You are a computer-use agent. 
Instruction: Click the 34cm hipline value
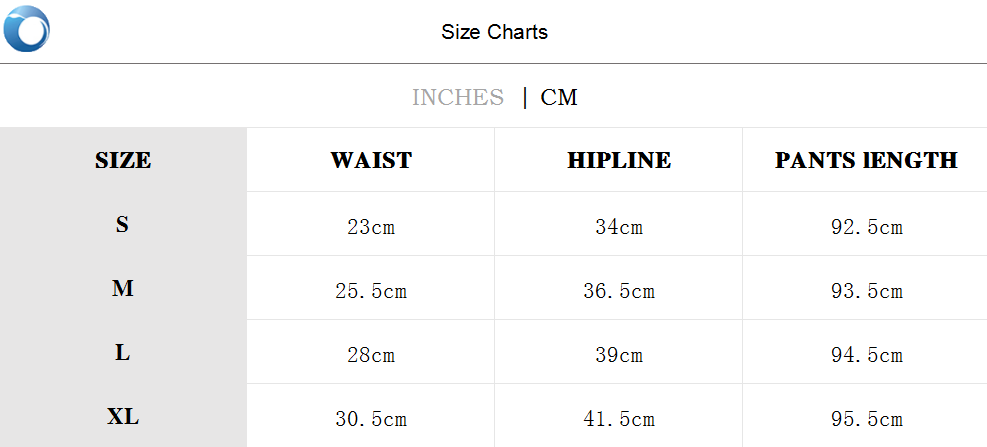click(x=619, y=227)
